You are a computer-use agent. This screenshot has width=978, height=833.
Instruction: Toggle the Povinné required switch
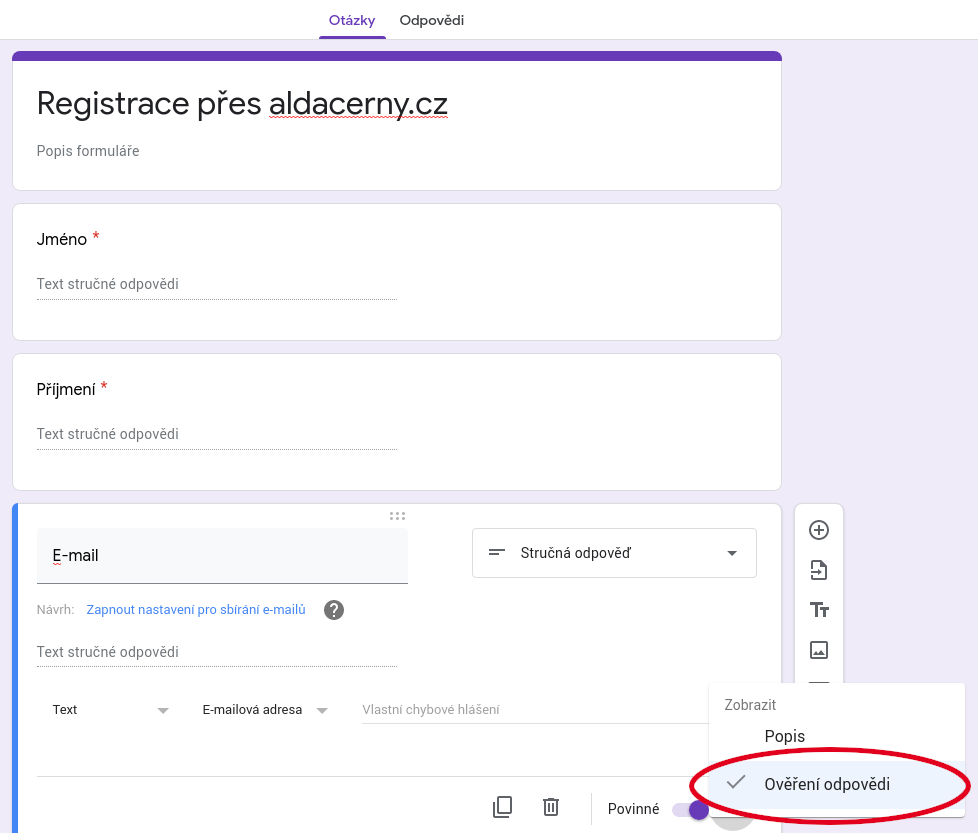tap(690, 809)
